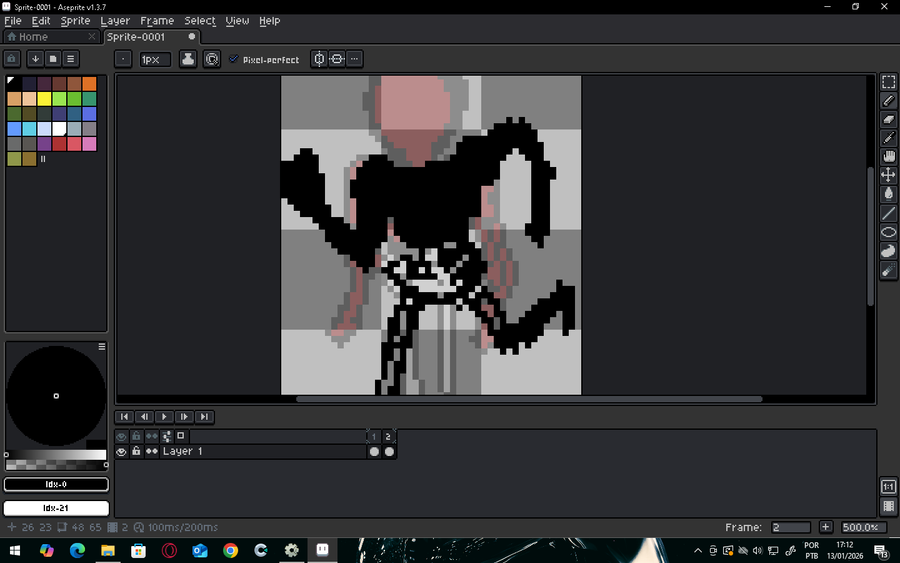Click the brush type dot button
This screenshot has width=900, height=563.
[123, 59]
